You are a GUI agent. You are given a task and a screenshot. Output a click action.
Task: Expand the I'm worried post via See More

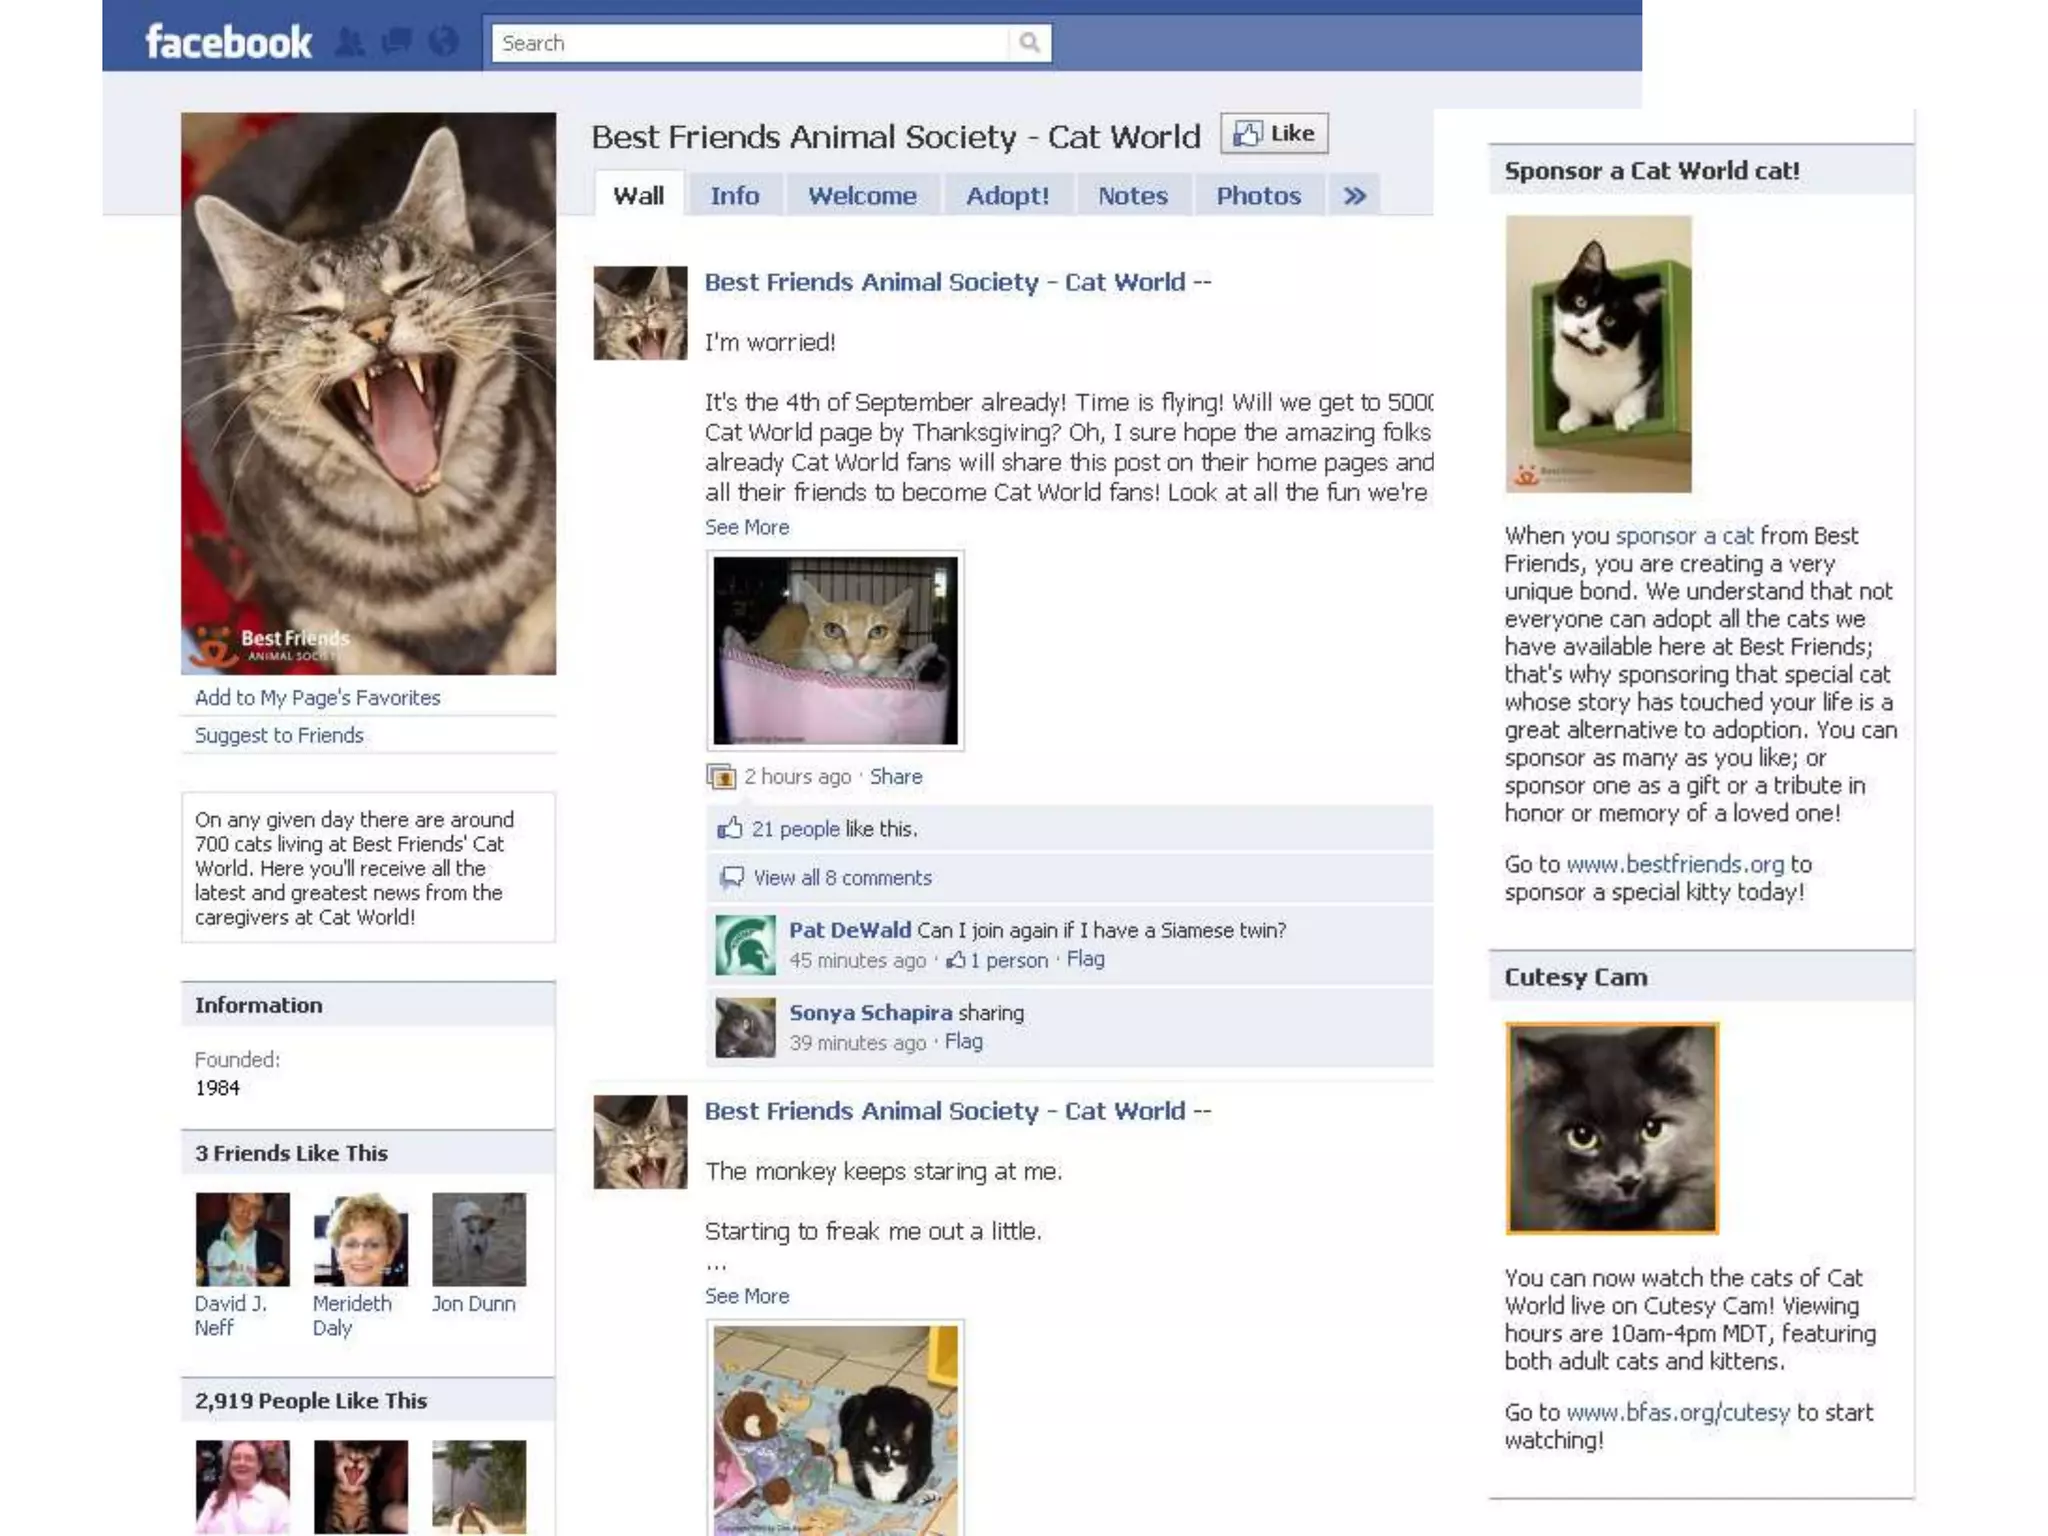click(746, 527)
